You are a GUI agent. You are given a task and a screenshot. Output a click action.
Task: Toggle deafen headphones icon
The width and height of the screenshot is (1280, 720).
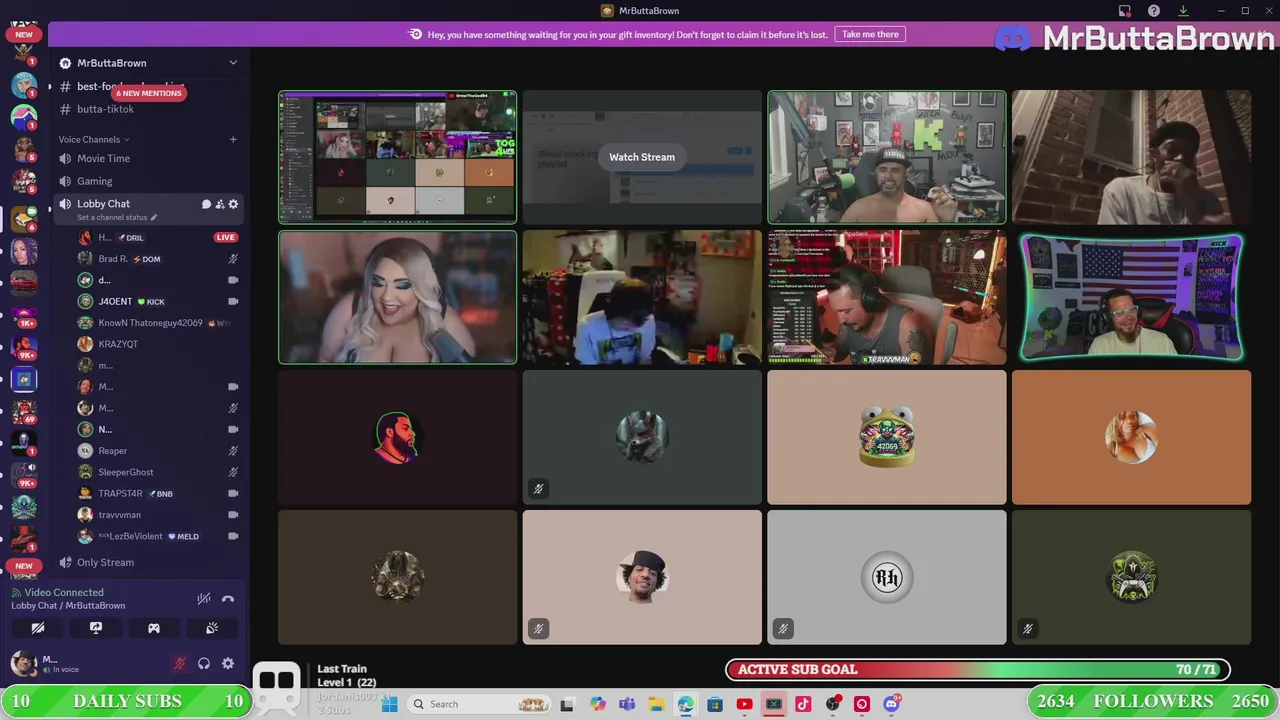point(204,663)
